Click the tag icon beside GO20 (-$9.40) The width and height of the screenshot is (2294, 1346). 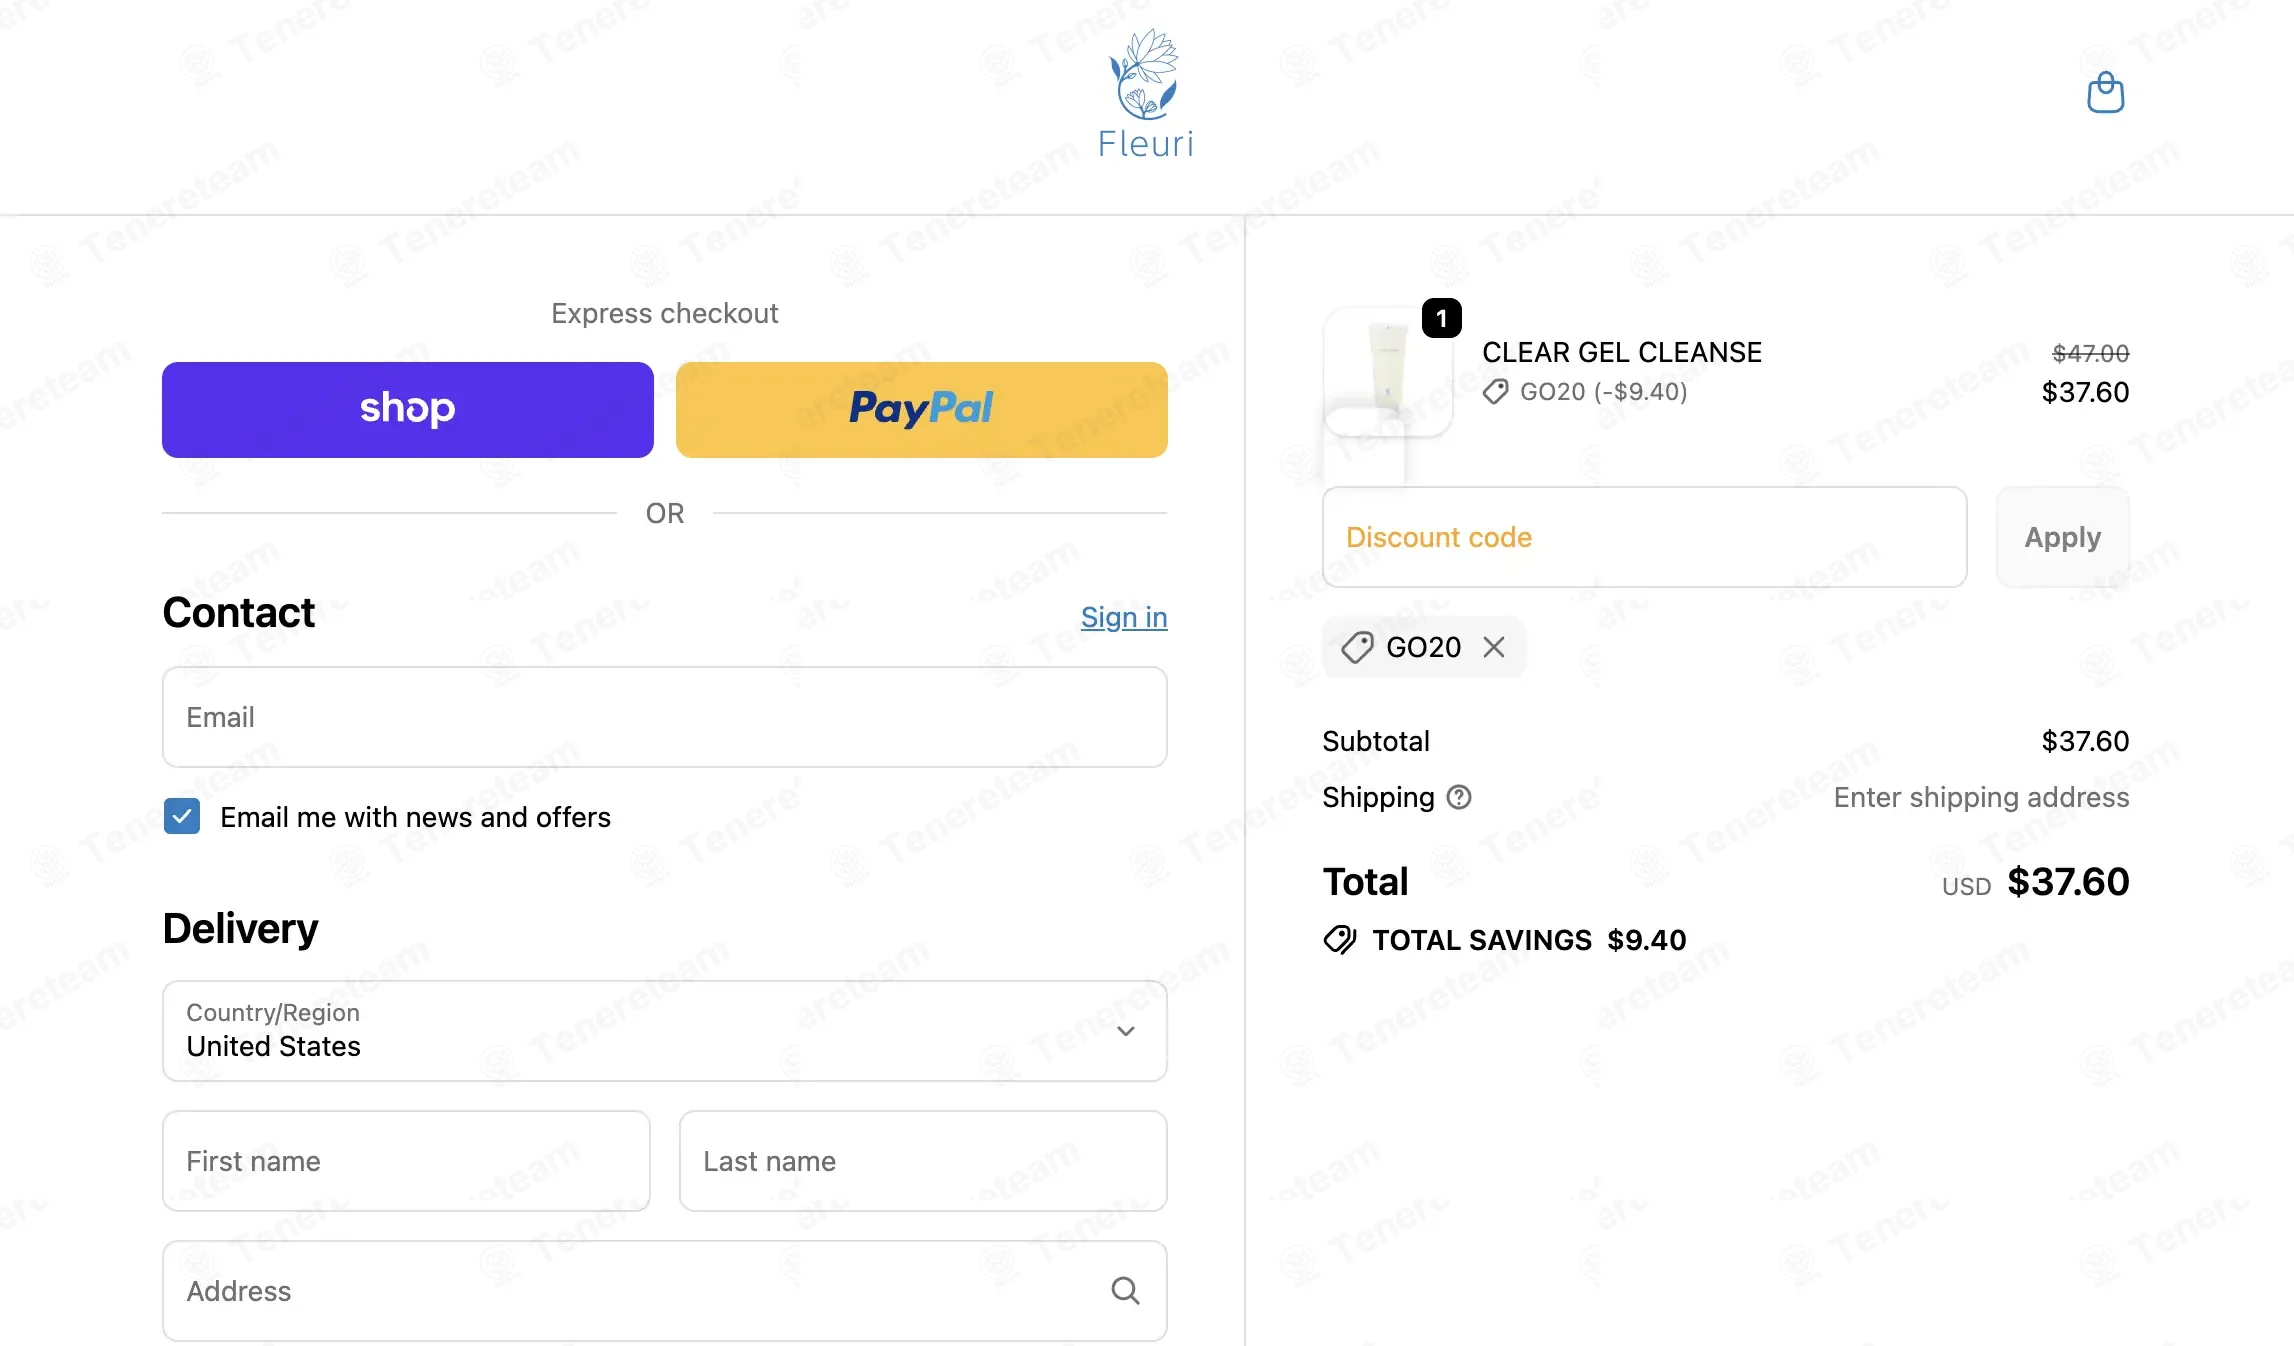click(1495, 391)
